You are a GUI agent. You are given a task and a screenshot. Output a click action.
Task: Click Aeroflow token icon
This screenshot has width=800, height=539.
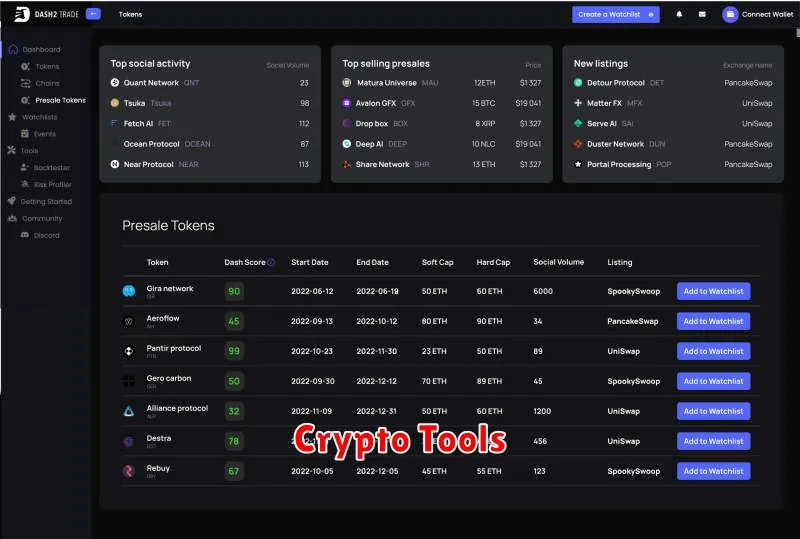point(129,321)
